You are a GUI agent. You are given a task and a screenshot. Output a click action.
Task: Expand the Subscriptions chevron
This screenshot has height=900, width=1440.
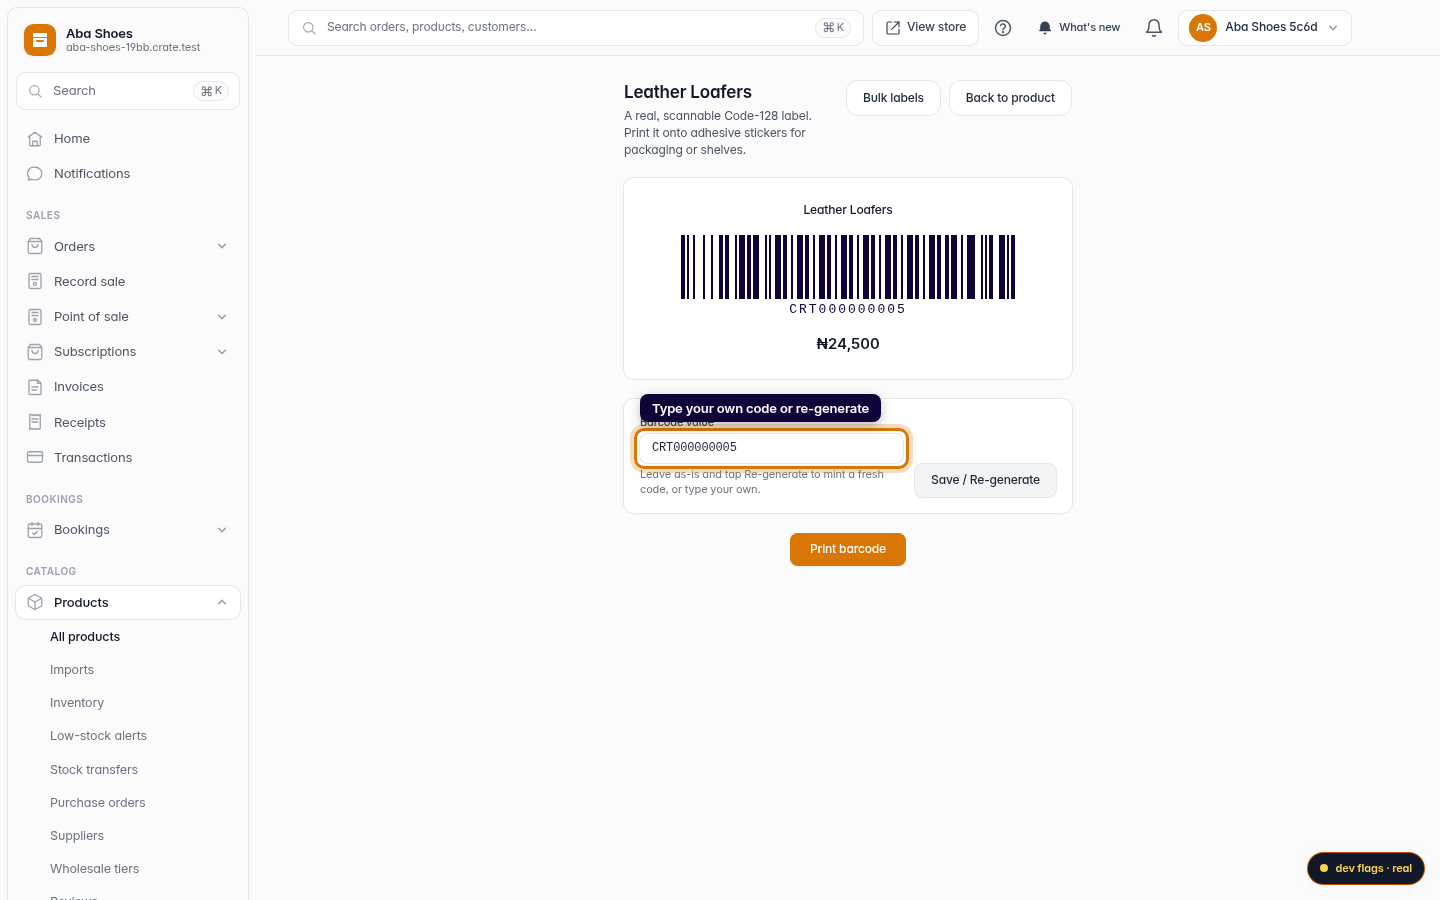coord(222,352)
